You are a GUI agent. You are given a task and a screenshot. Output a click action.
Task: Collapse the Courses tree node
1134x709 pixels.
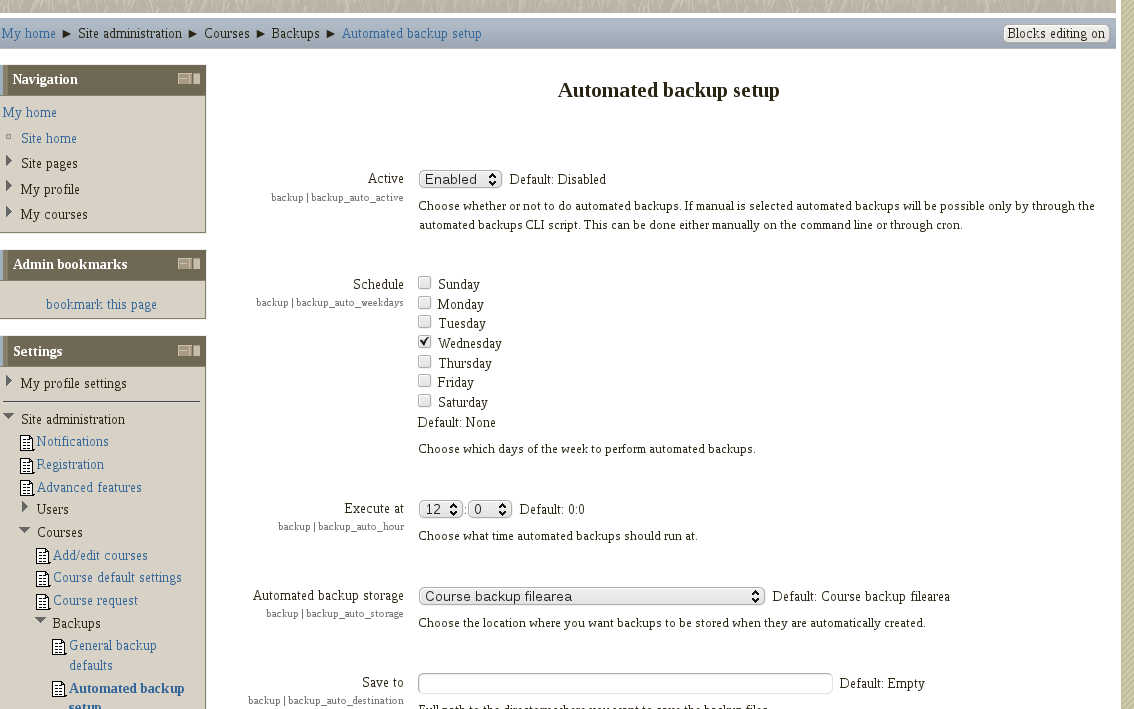(x=25, y=530)
